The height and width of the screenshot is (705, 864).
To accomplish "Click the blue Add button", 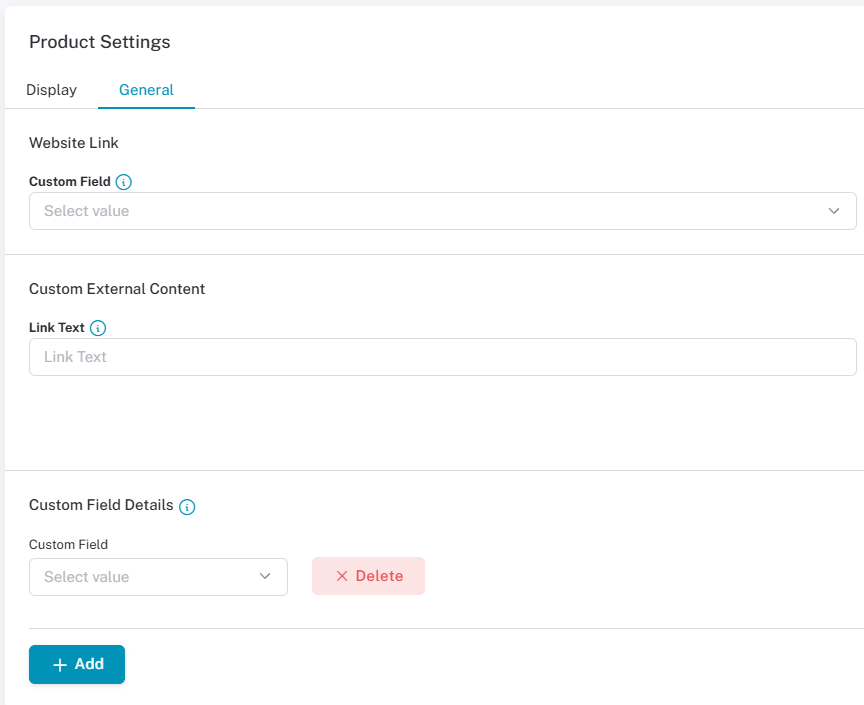I will point(77,664).
